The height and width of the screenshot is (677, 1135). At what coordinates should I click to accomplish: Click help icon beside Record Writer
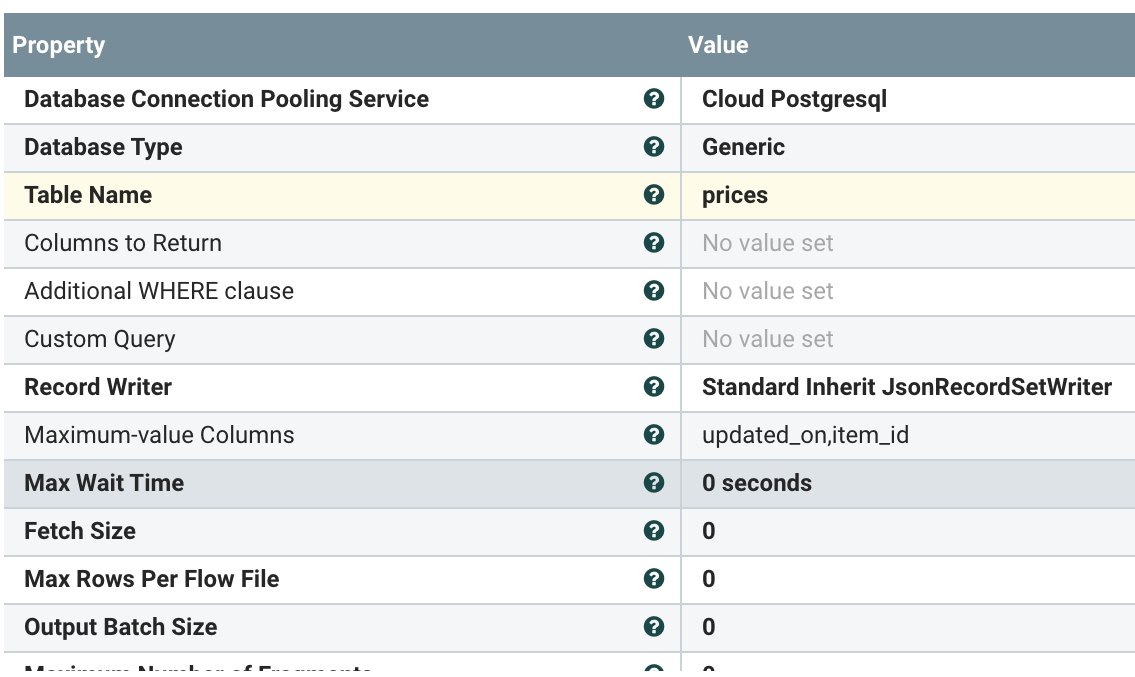(654, 387)
